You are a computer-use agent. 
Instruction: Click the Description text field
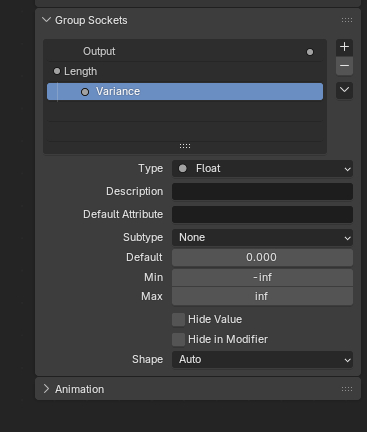(262, 191)
